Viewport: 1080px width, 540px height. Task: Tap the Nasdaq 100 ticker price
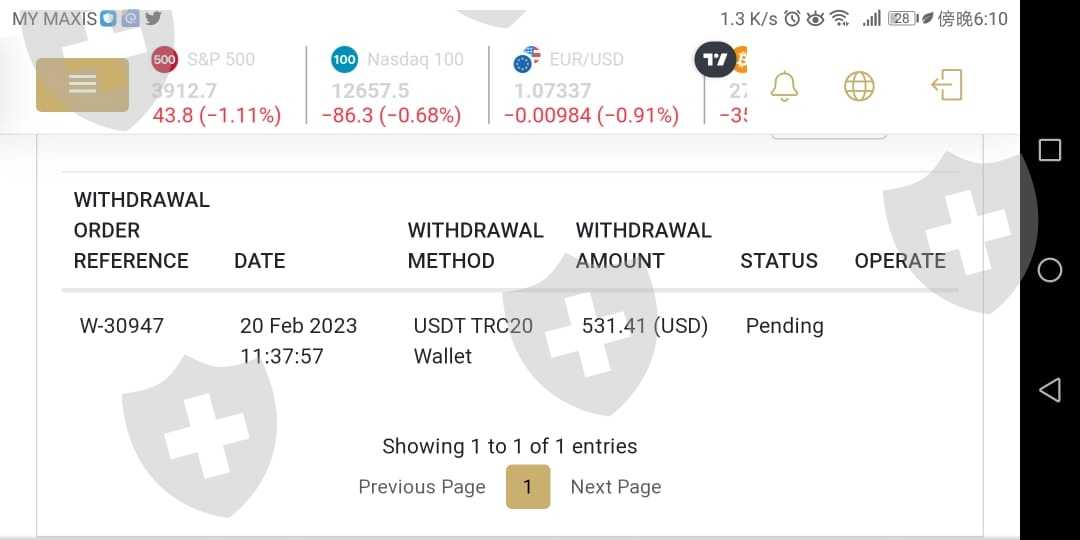pos(371,91)
